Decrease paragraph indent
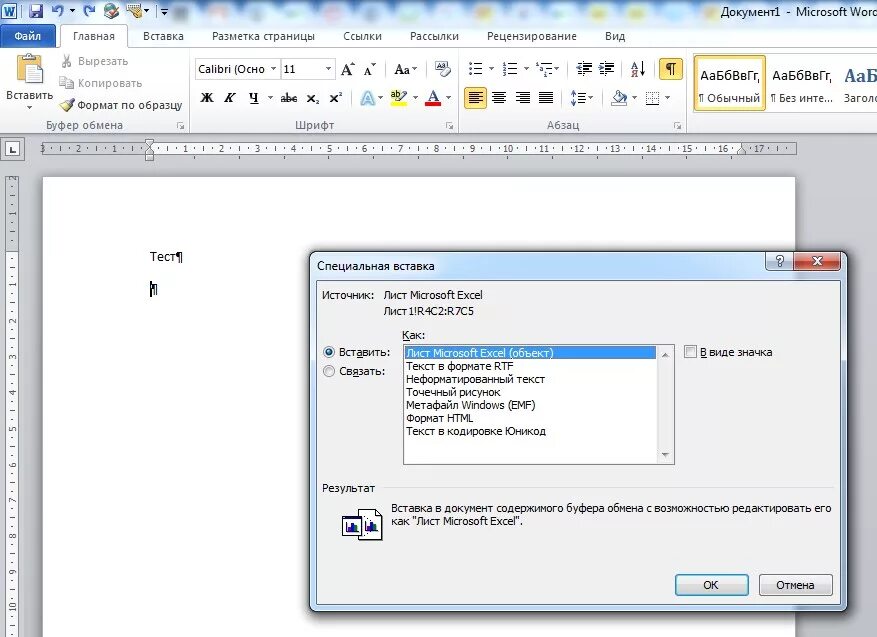This screenshot has height=637, width=877. click(x=584, y=69)
